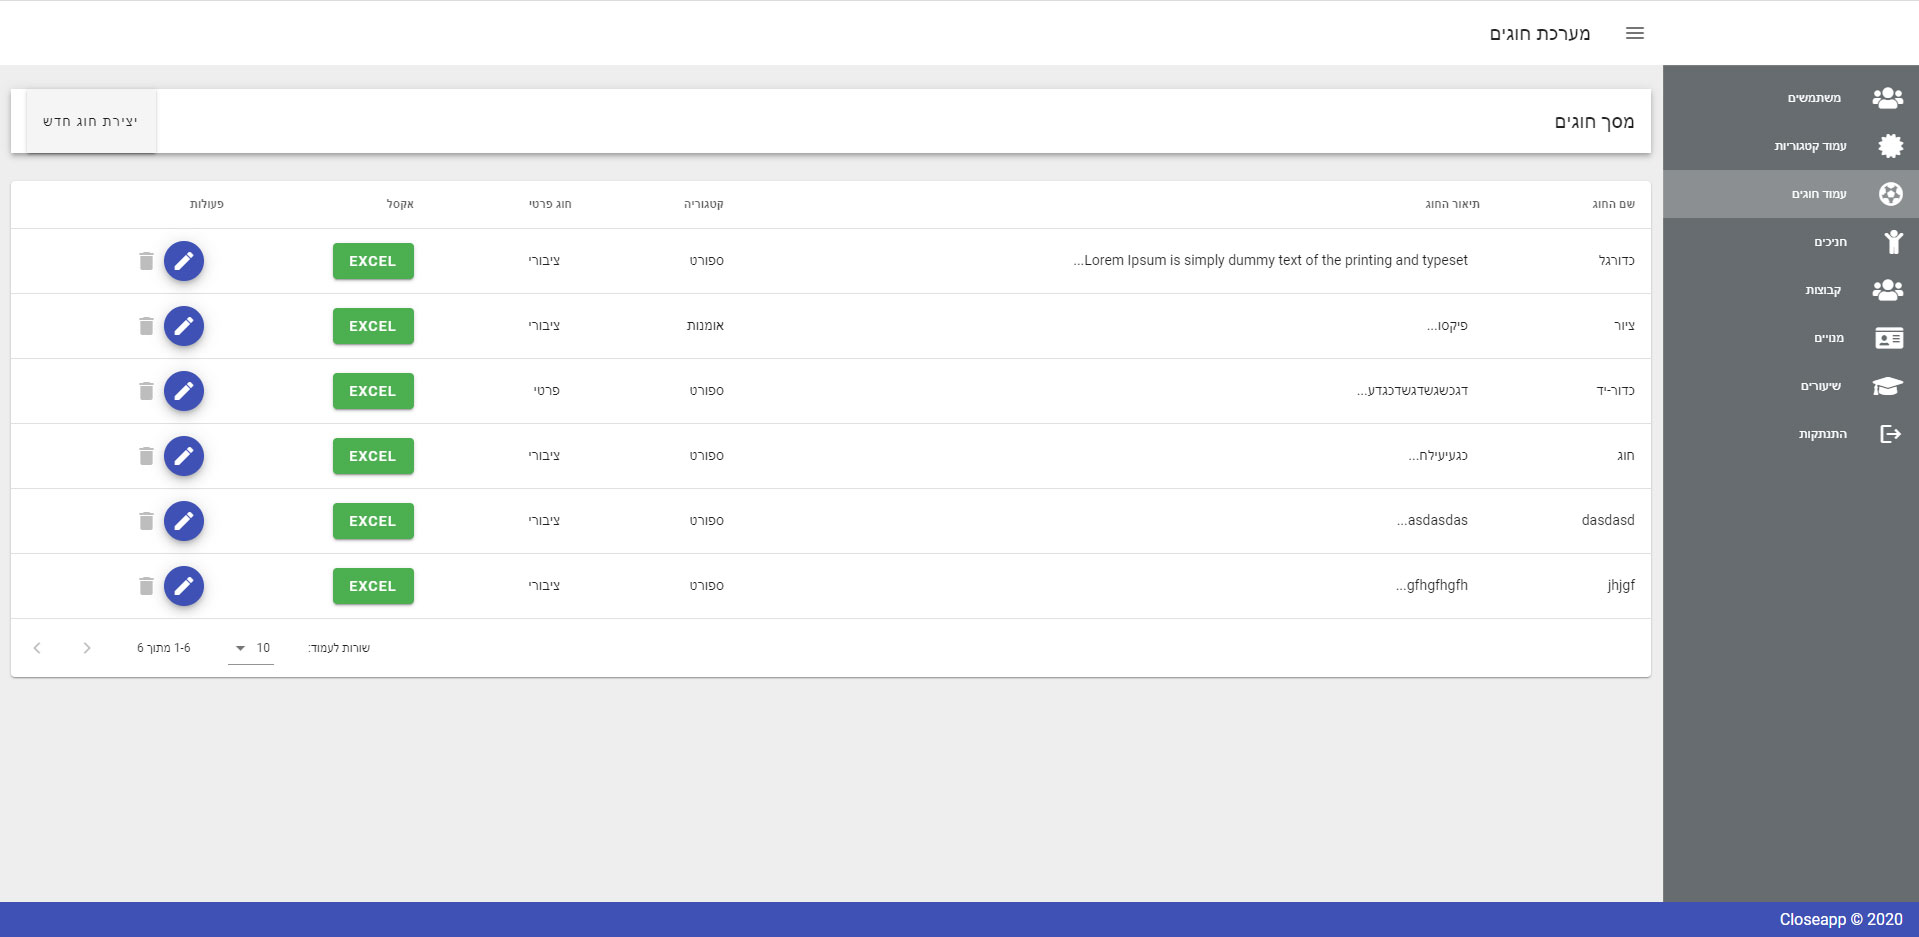1919x937 pixels.
Task: Export the כדור-יד row to EXCEL
Action: 372,391
